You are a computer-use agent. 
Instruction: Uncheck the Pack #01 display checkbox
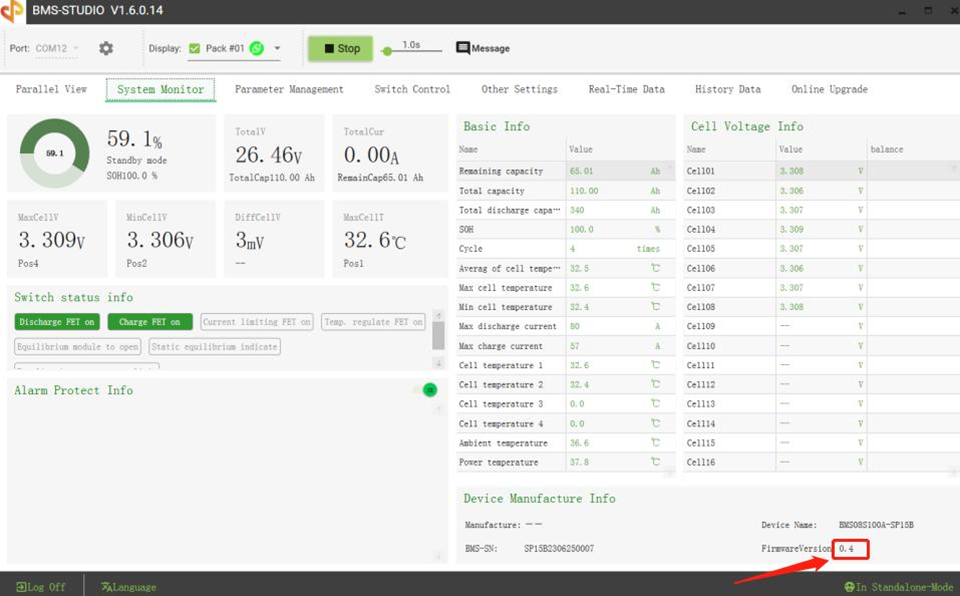click(x=193, y=46)
